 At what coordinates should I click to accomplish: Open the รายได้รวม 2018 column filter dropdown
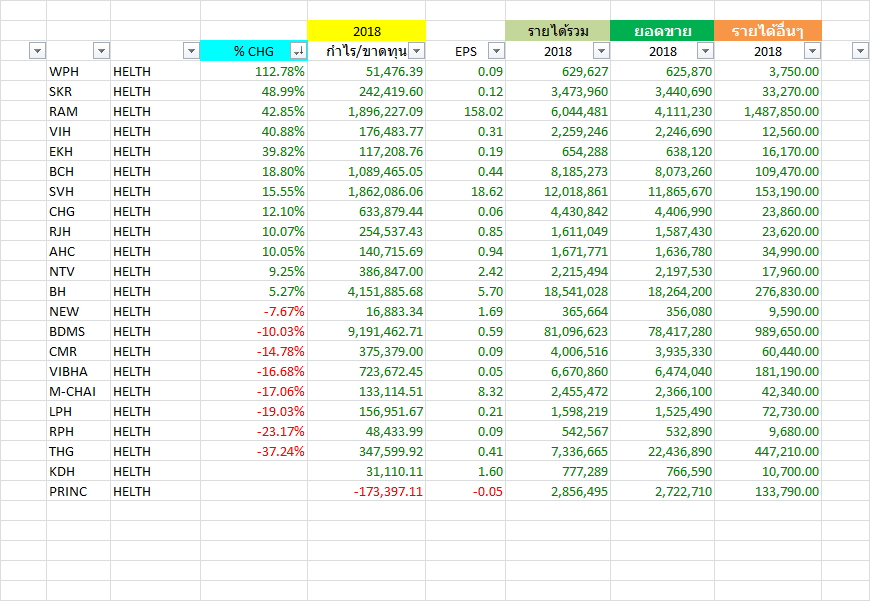tap(601, 51)
